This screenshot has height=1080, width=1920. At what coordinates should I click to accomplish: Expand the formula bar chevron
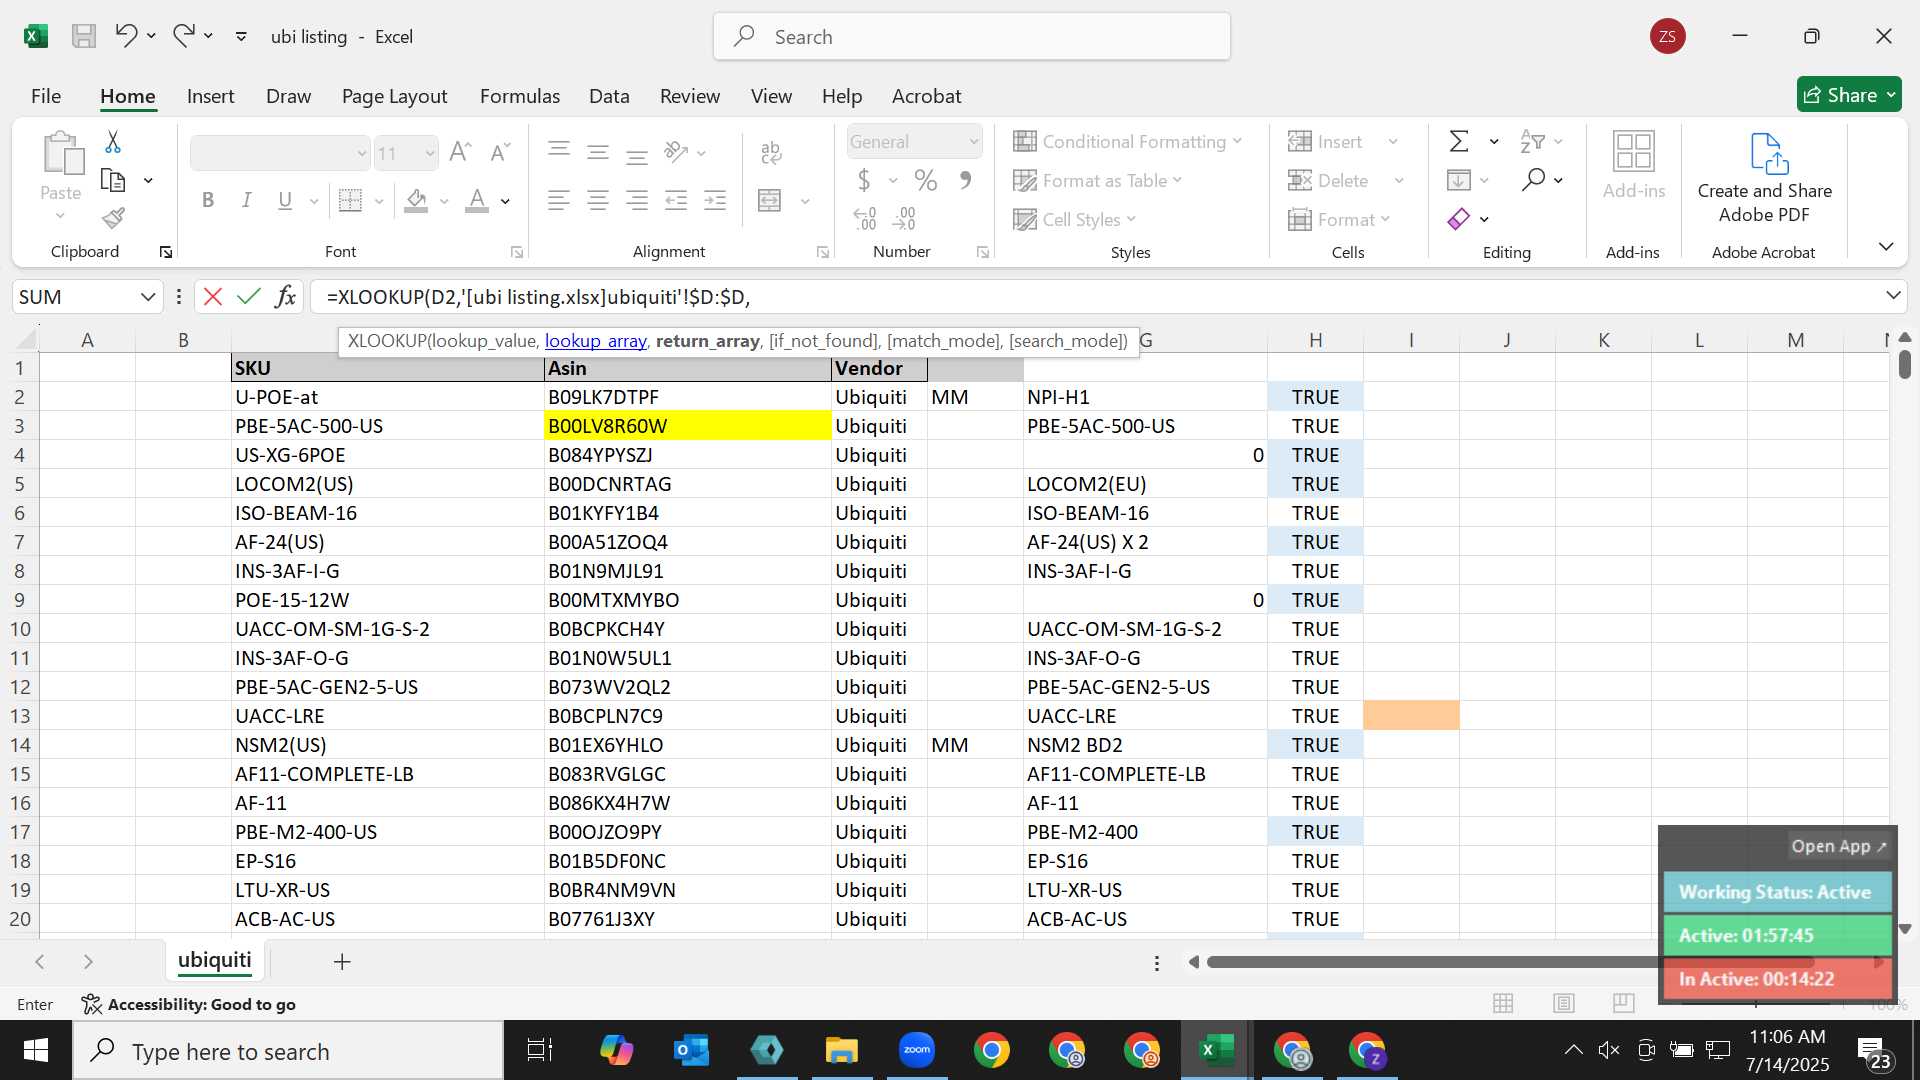click(1893, 296)
